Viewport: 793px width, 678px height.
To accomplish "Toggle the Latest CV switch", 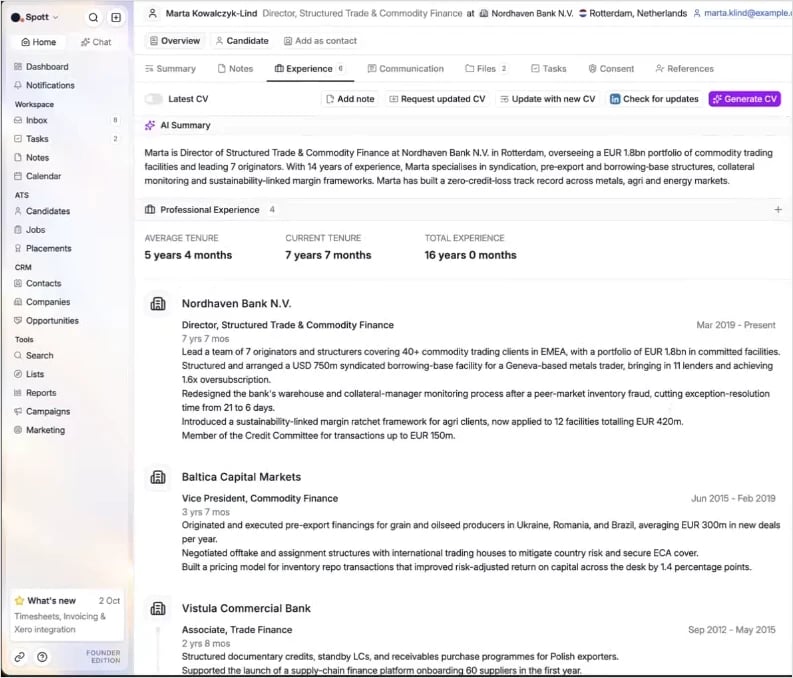I will [154, 99].
